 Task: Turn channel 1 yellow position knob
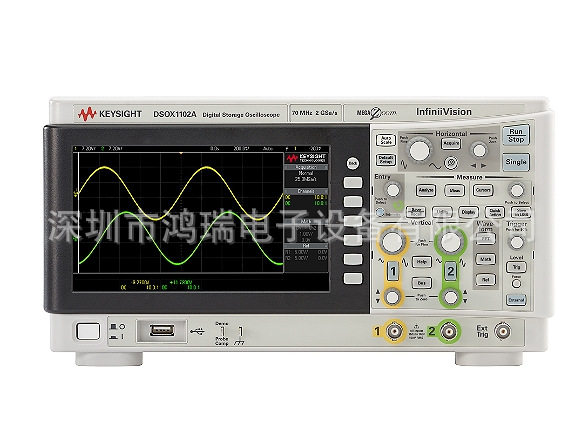[x=392, y=297]
